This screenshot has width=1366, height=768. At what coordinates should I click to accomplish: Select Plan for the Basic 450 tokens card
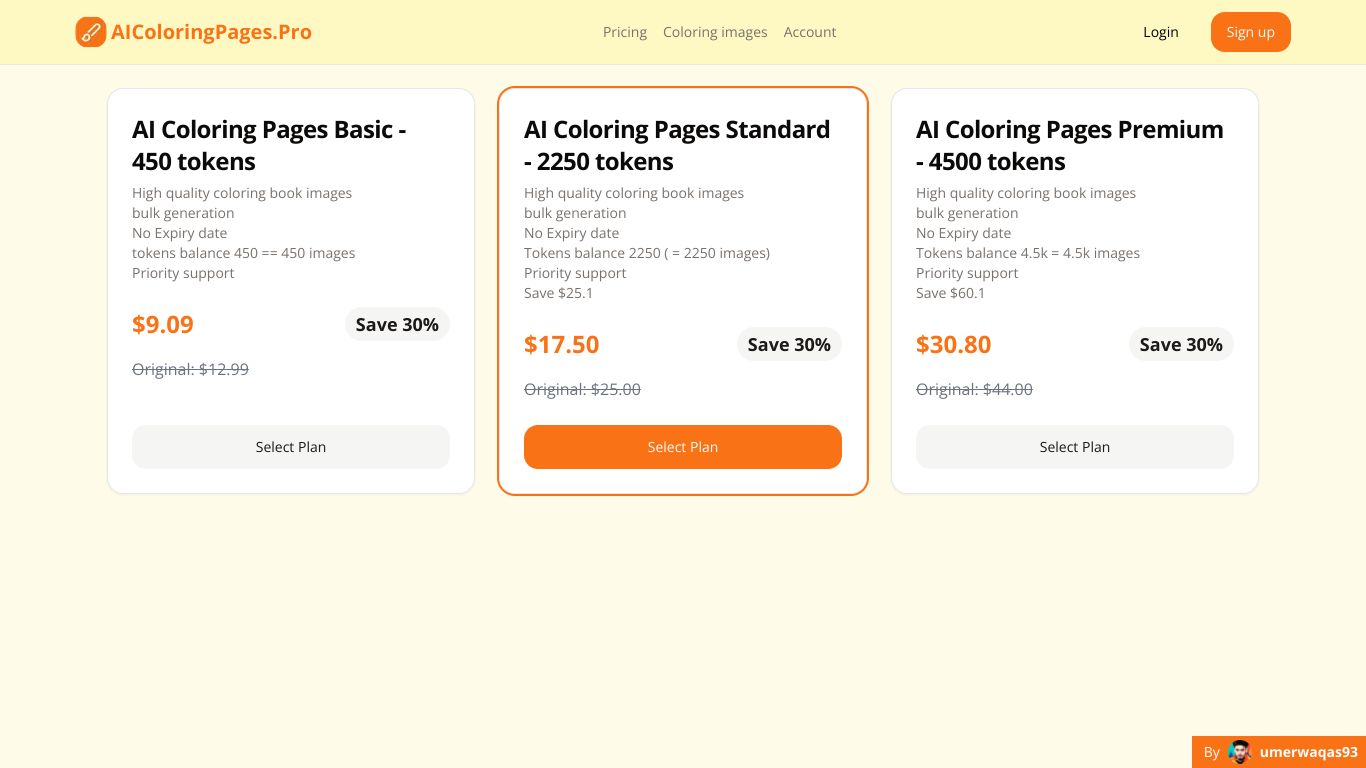pyautogui.click(x=291, y=447)
